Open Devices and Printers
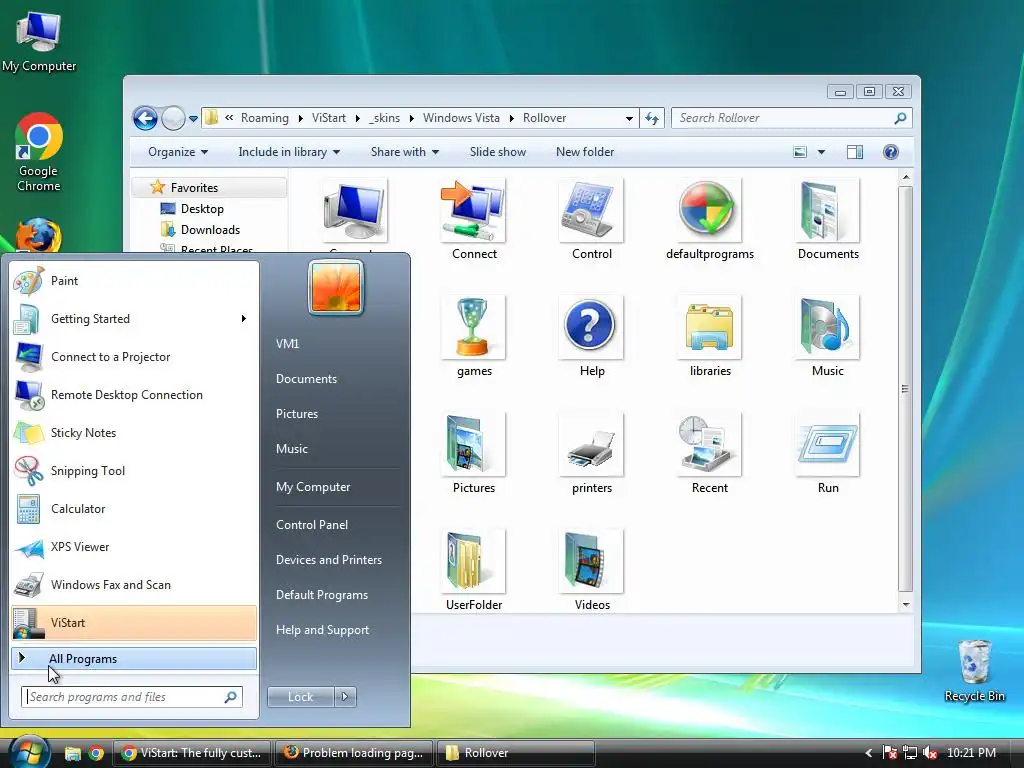The height and width of the screenshot is (768, 1024). [328, 560]
